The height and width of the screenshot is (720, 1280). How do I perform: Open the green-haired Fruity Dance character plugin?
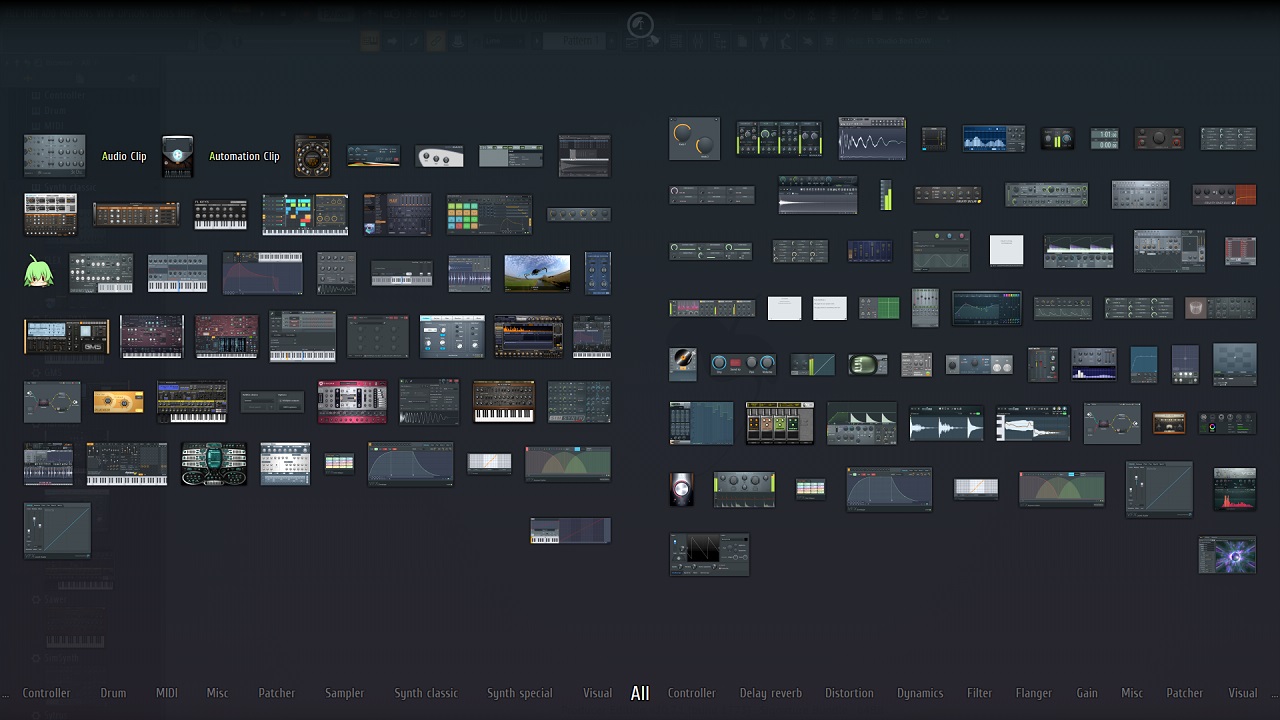(38, 272)
